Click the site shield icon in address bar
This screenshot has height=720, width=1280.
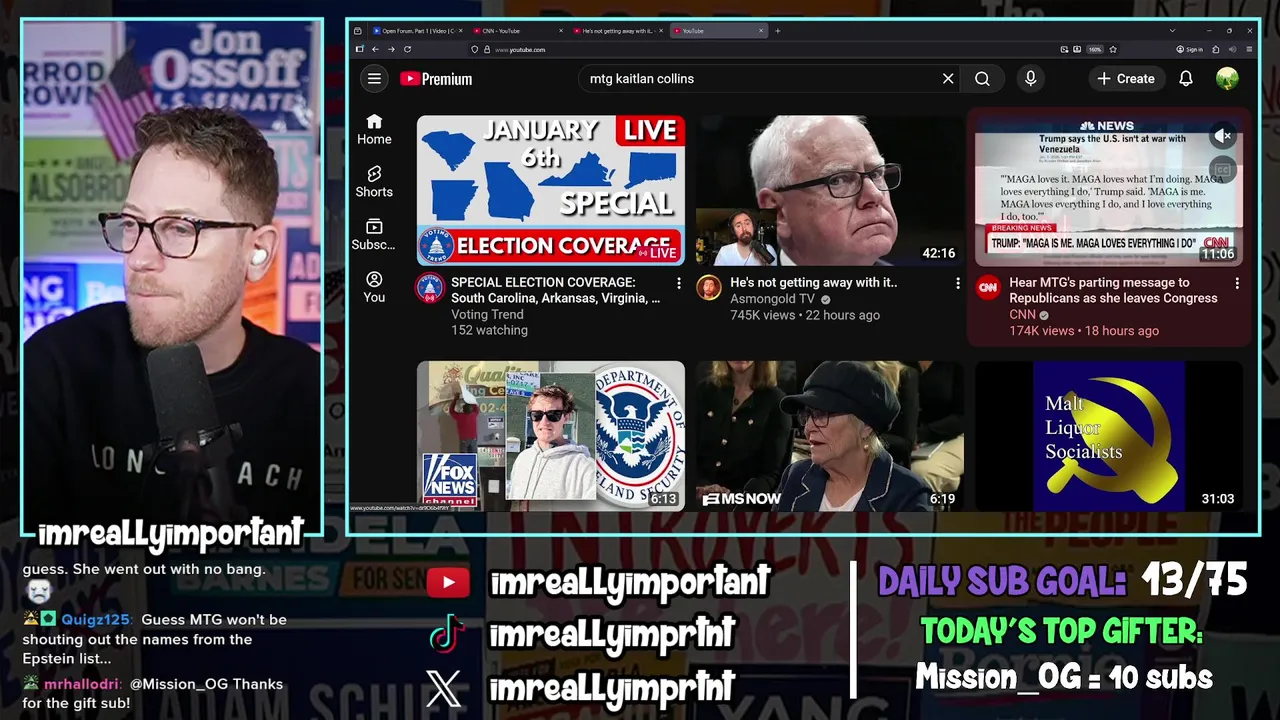475,49
